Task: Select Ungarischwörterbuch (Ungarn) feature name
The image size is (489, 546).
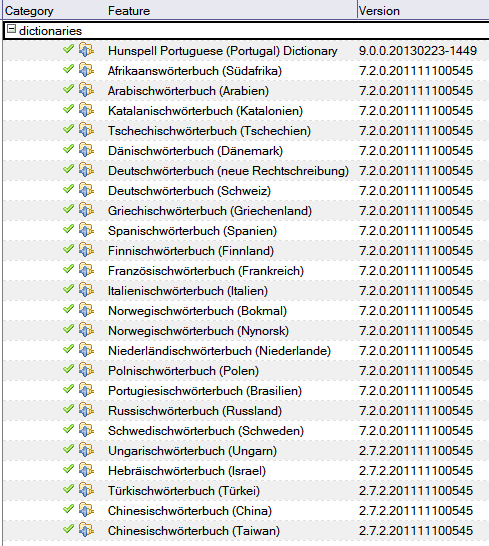Action: [x=192, y=451]
